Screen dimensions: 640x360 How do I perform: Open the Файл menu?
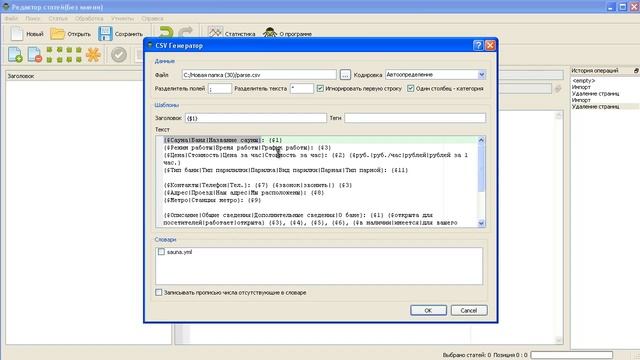click(x=11, y=18)
